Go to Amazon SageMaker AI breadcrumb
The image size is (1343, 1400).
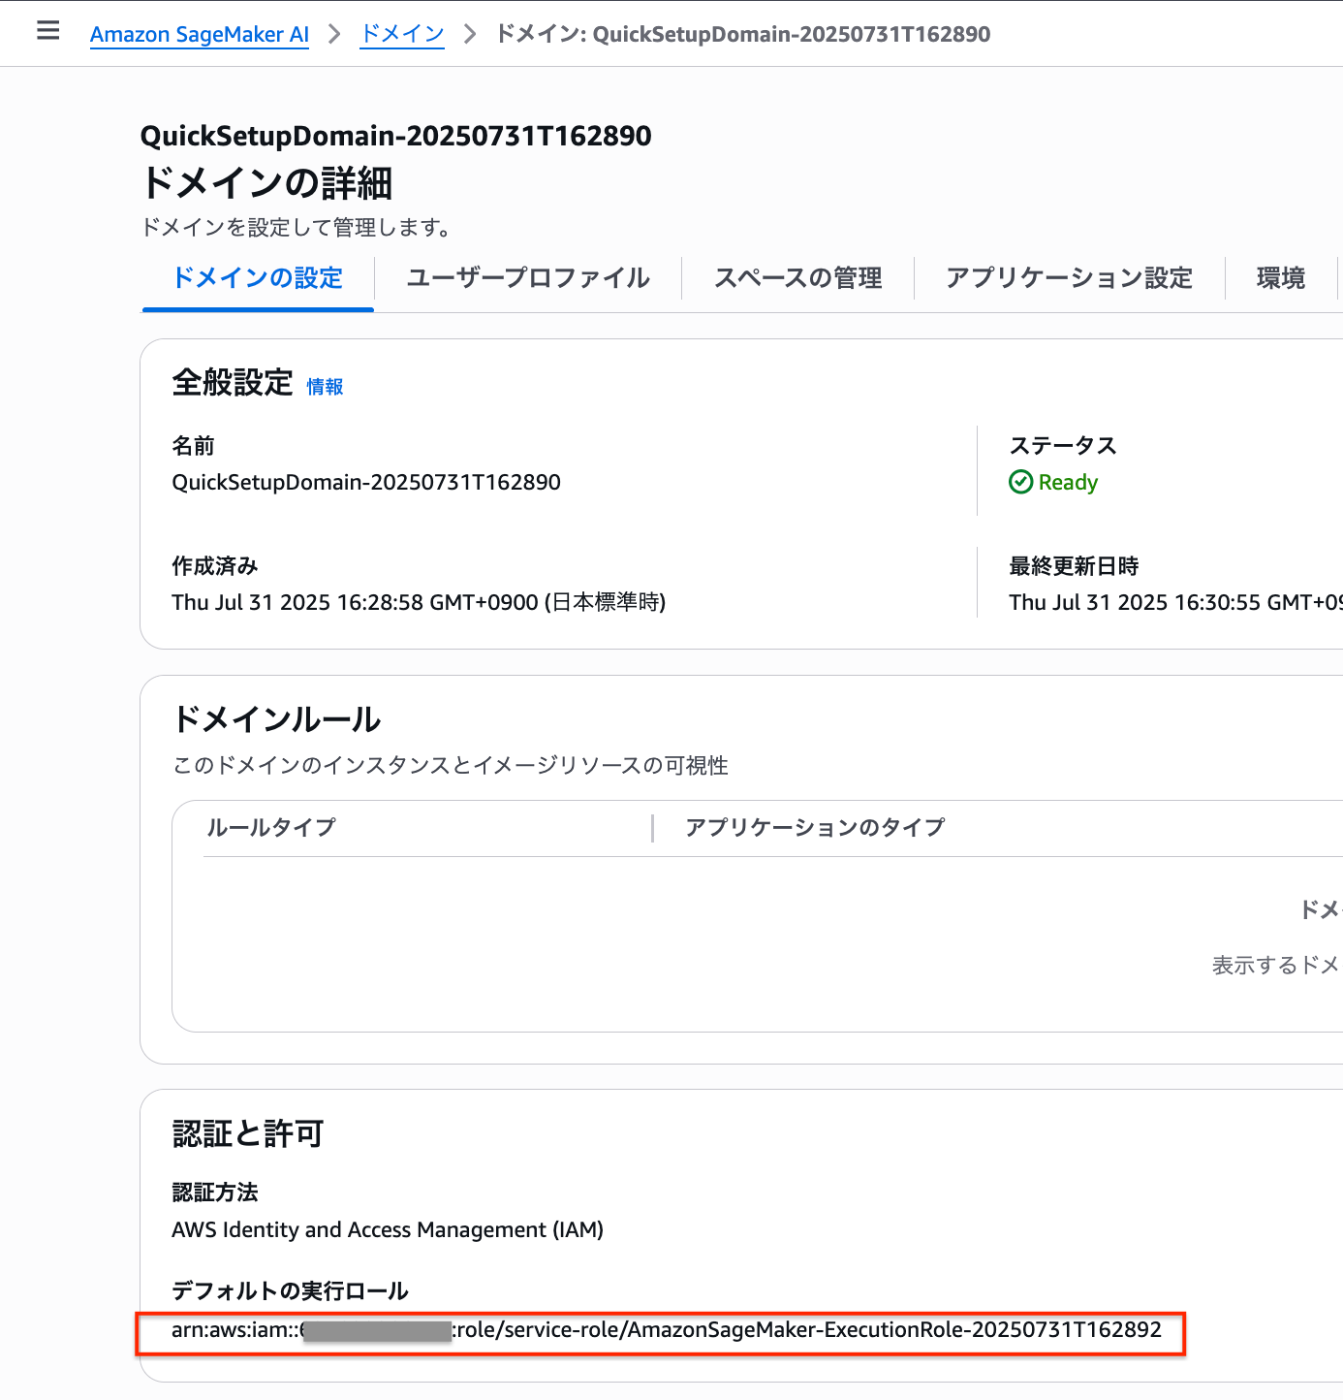[199, 34]
